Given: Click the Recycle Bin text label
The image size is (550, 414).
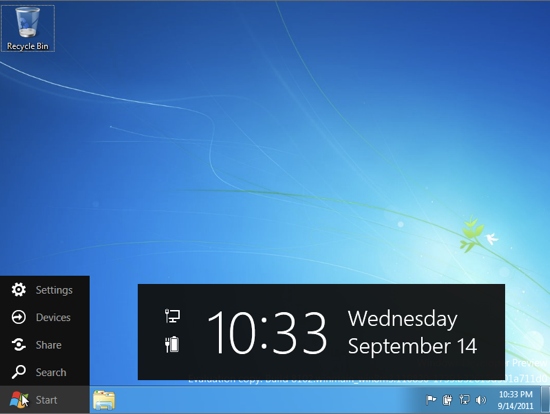Looking at the screenshot, I should [x=28, y=46].
